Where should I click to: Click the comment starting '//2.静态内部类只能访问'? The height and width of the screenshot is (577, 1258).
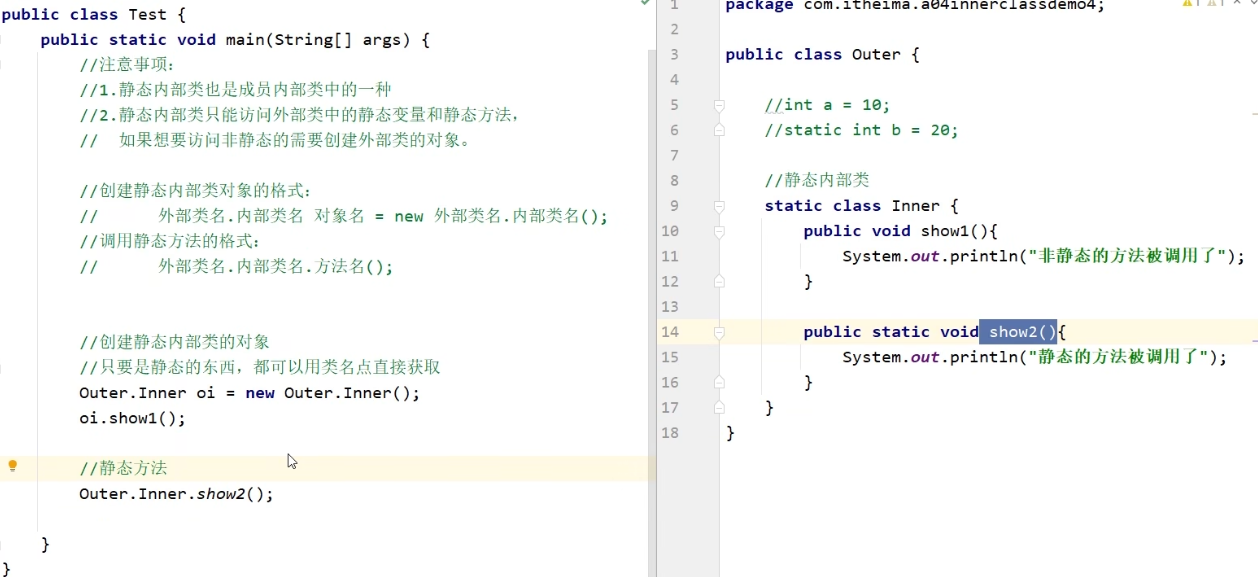300,115
